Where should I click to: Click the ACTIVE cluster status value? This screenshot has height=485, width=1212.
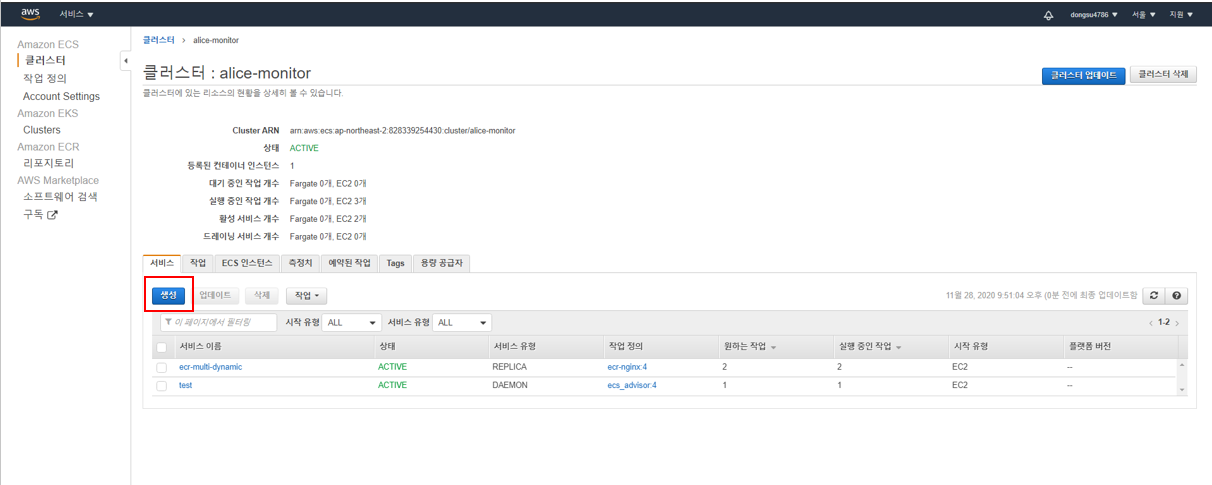pyautogui.click(x=304, y=148)
